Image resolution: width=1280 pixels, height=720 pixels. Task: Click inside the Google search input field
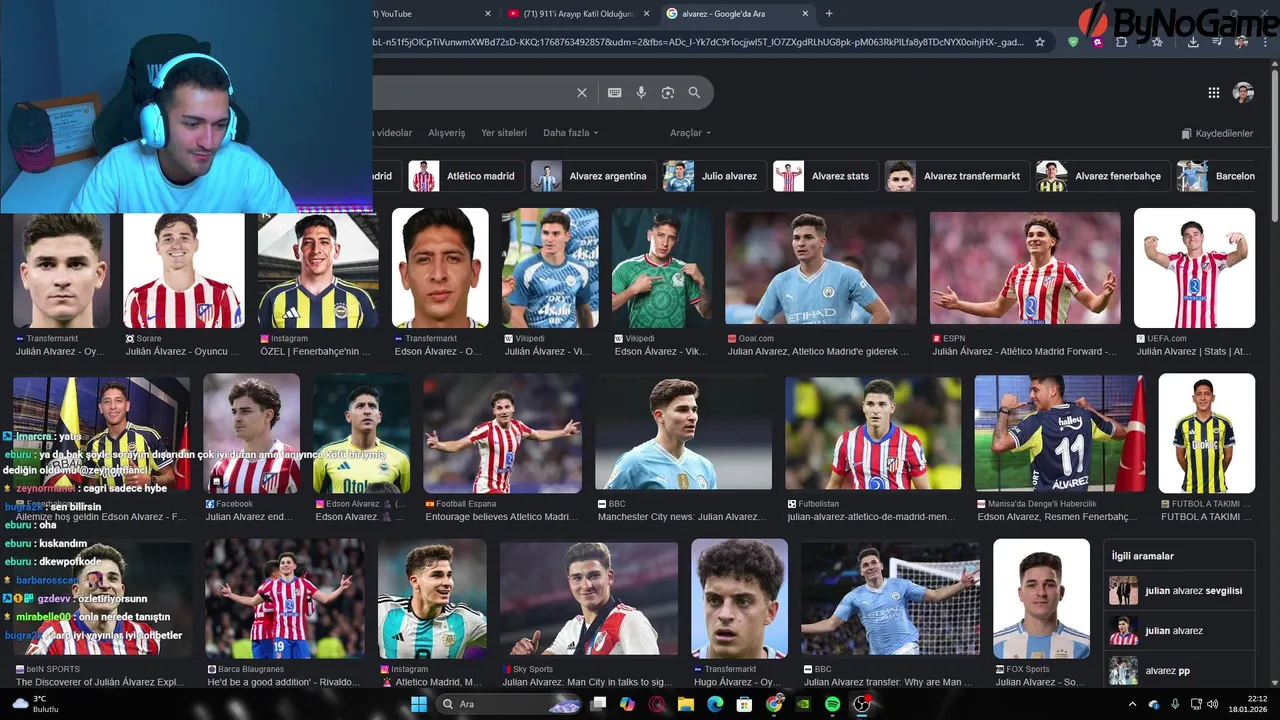(469, 93)
